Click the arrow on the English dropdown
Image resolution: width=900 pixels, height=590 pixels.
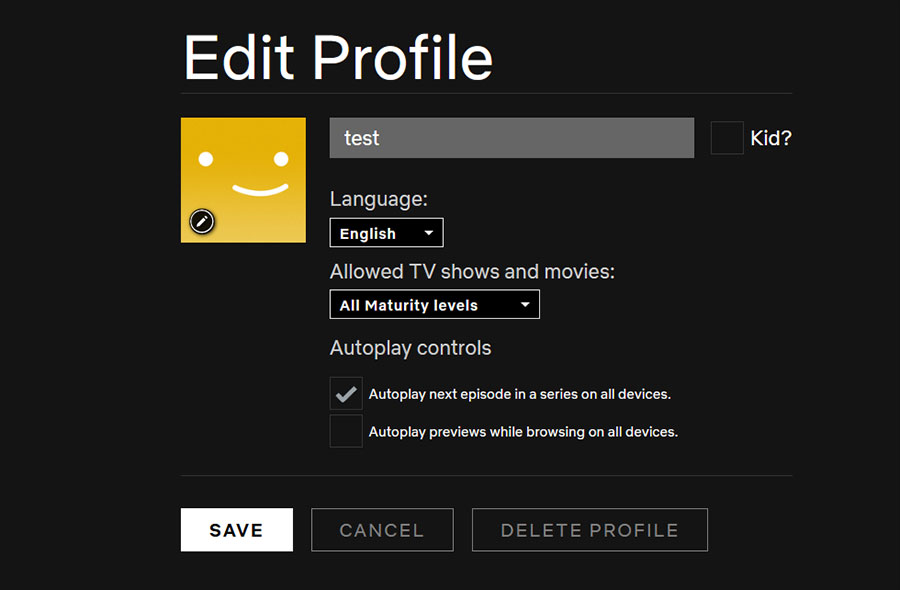coord(429,233)
